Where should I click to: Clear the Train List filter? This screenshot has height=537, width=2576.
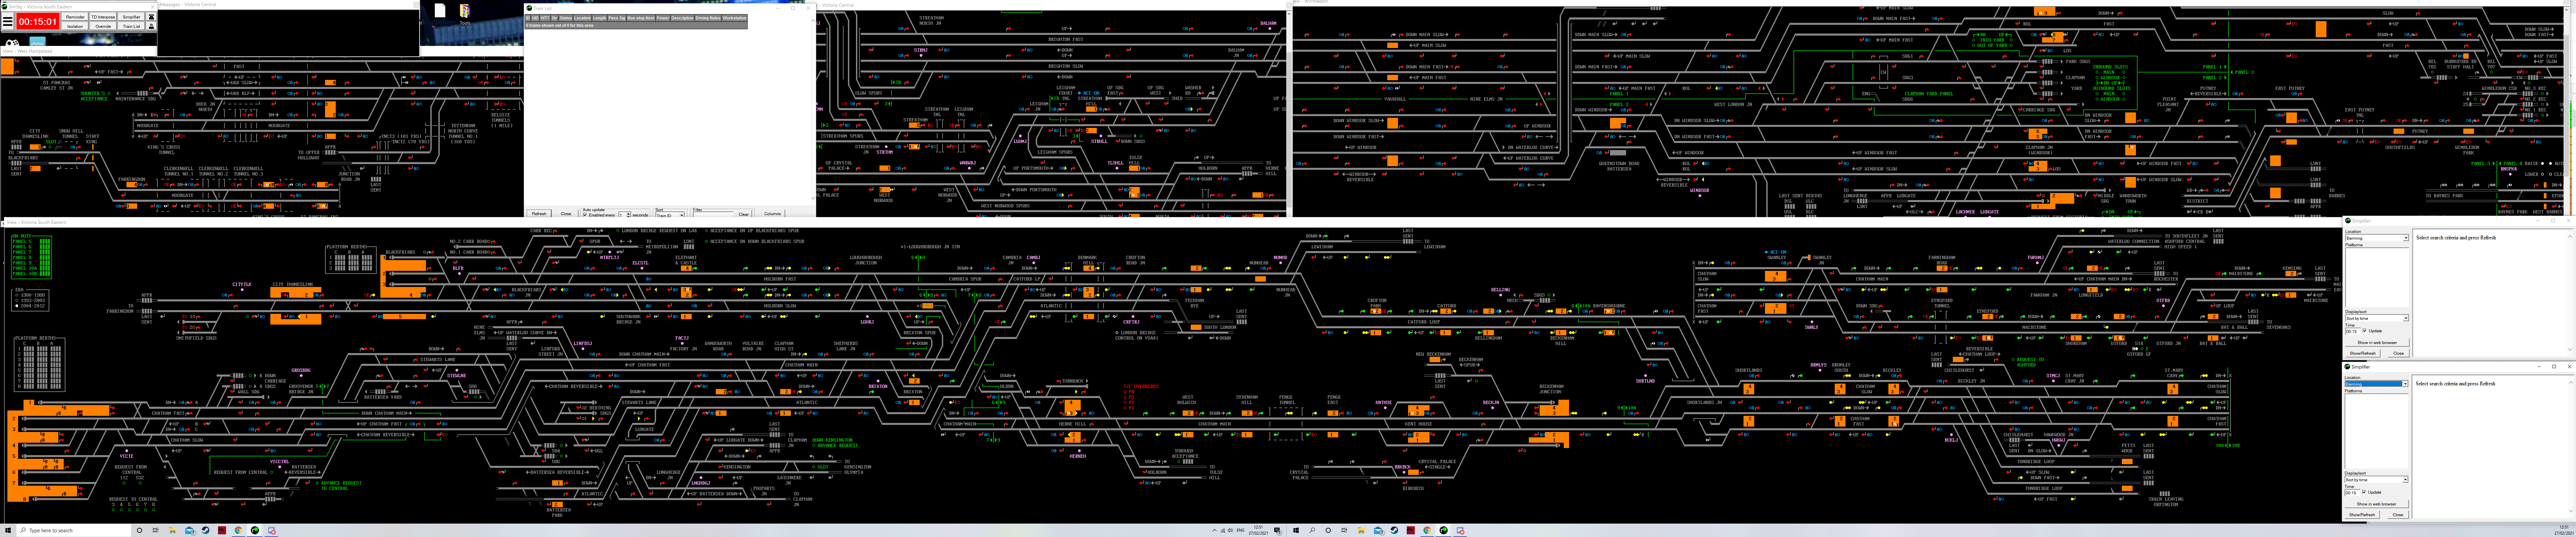coord(744,214)
